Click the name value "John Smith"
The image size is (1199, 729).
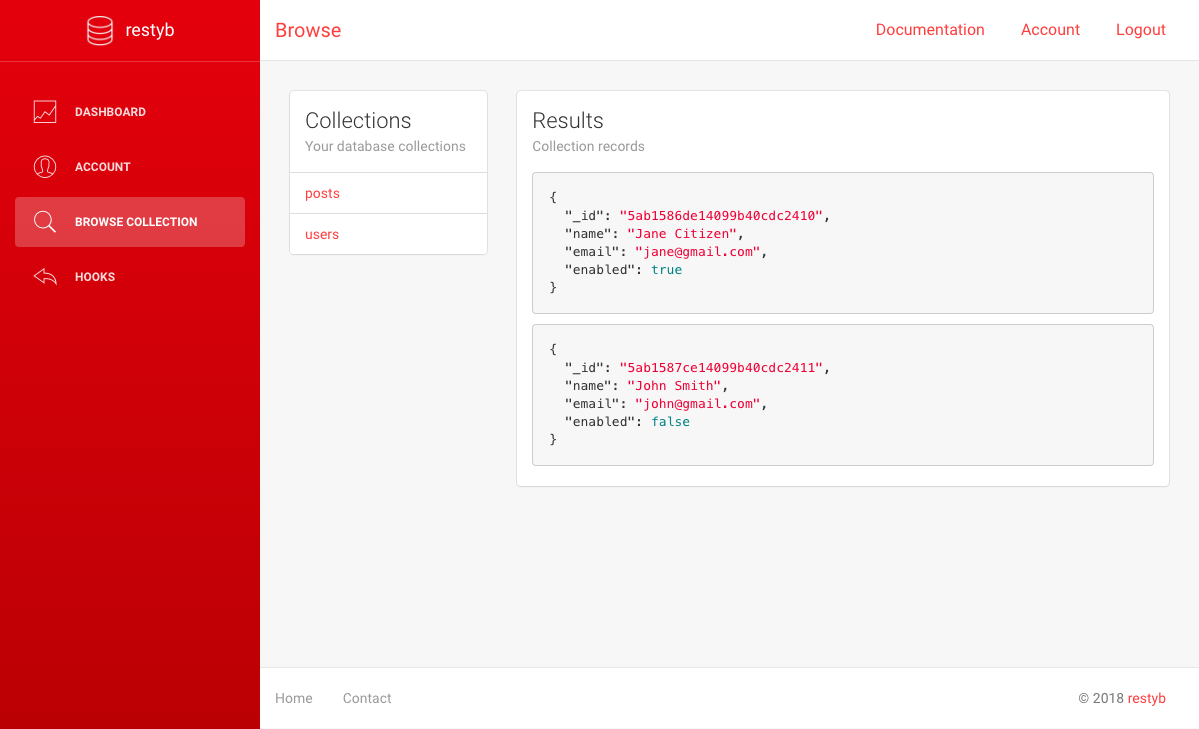click(x=674, y=386)
